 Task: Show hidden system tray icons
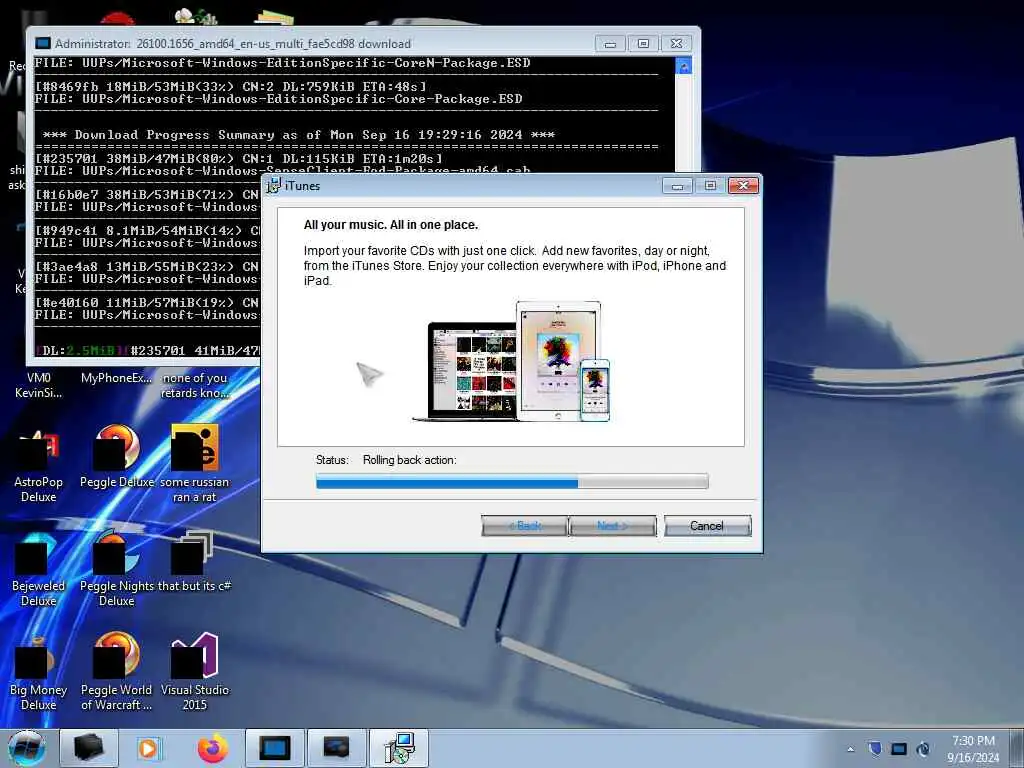pos(850,749)
